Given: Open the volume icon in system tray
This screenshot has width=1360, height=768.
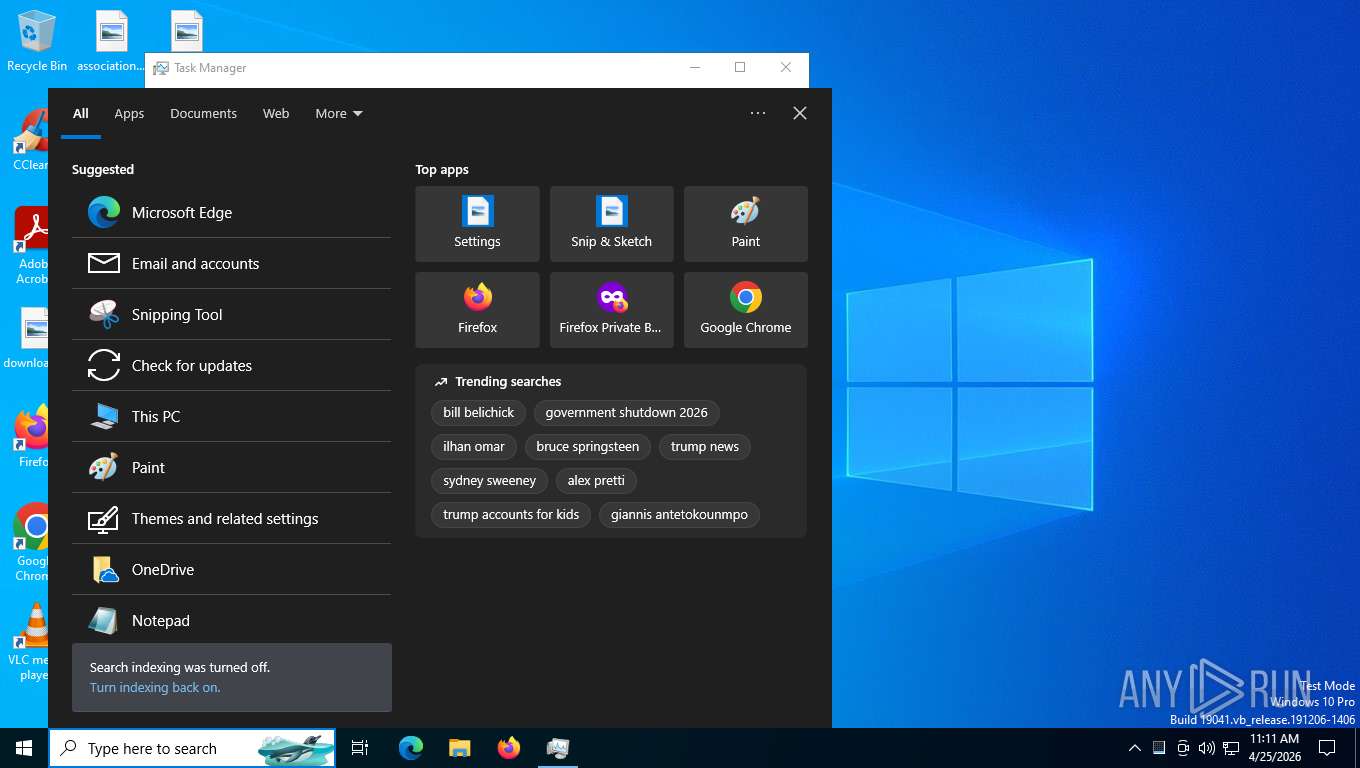Looking at the screenshot, I should pyautogui.click(x=1206, y=748).
